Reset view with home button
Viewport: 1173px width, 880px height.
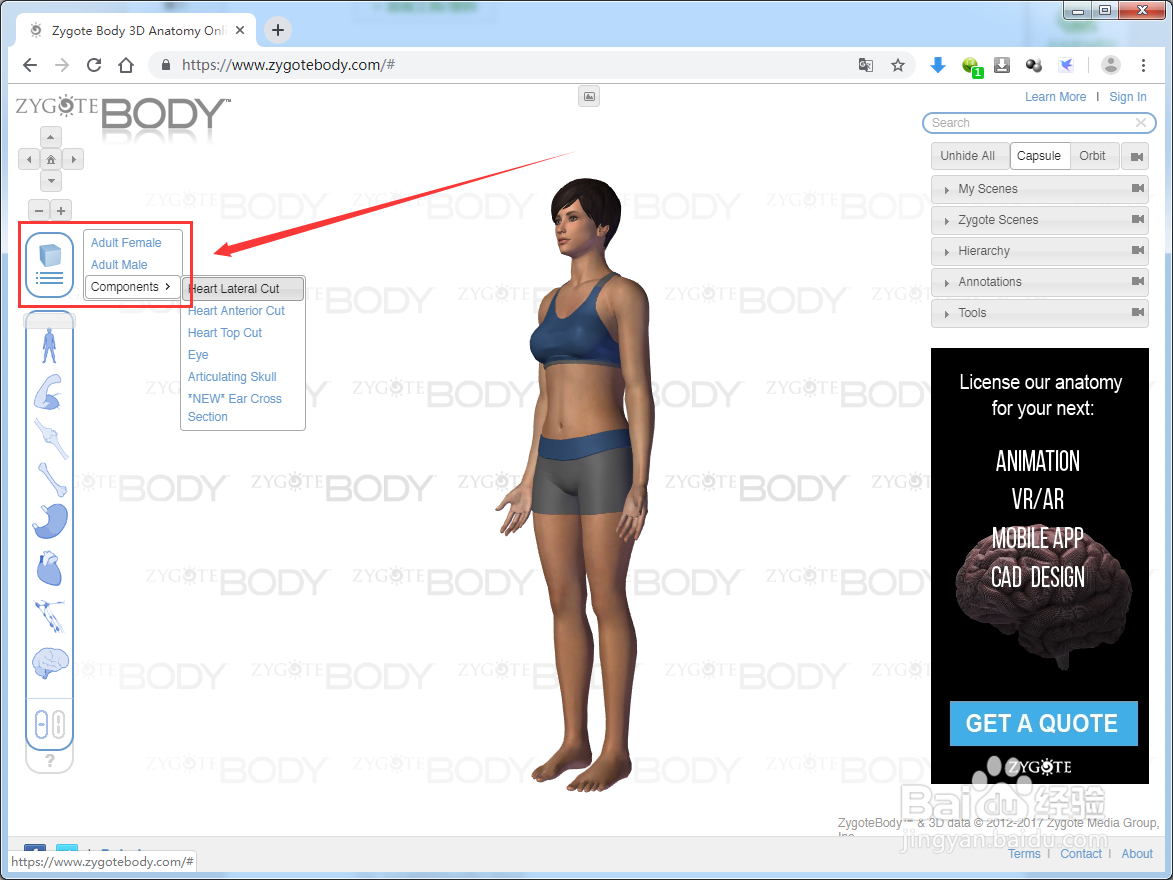(x=51, y=159)
